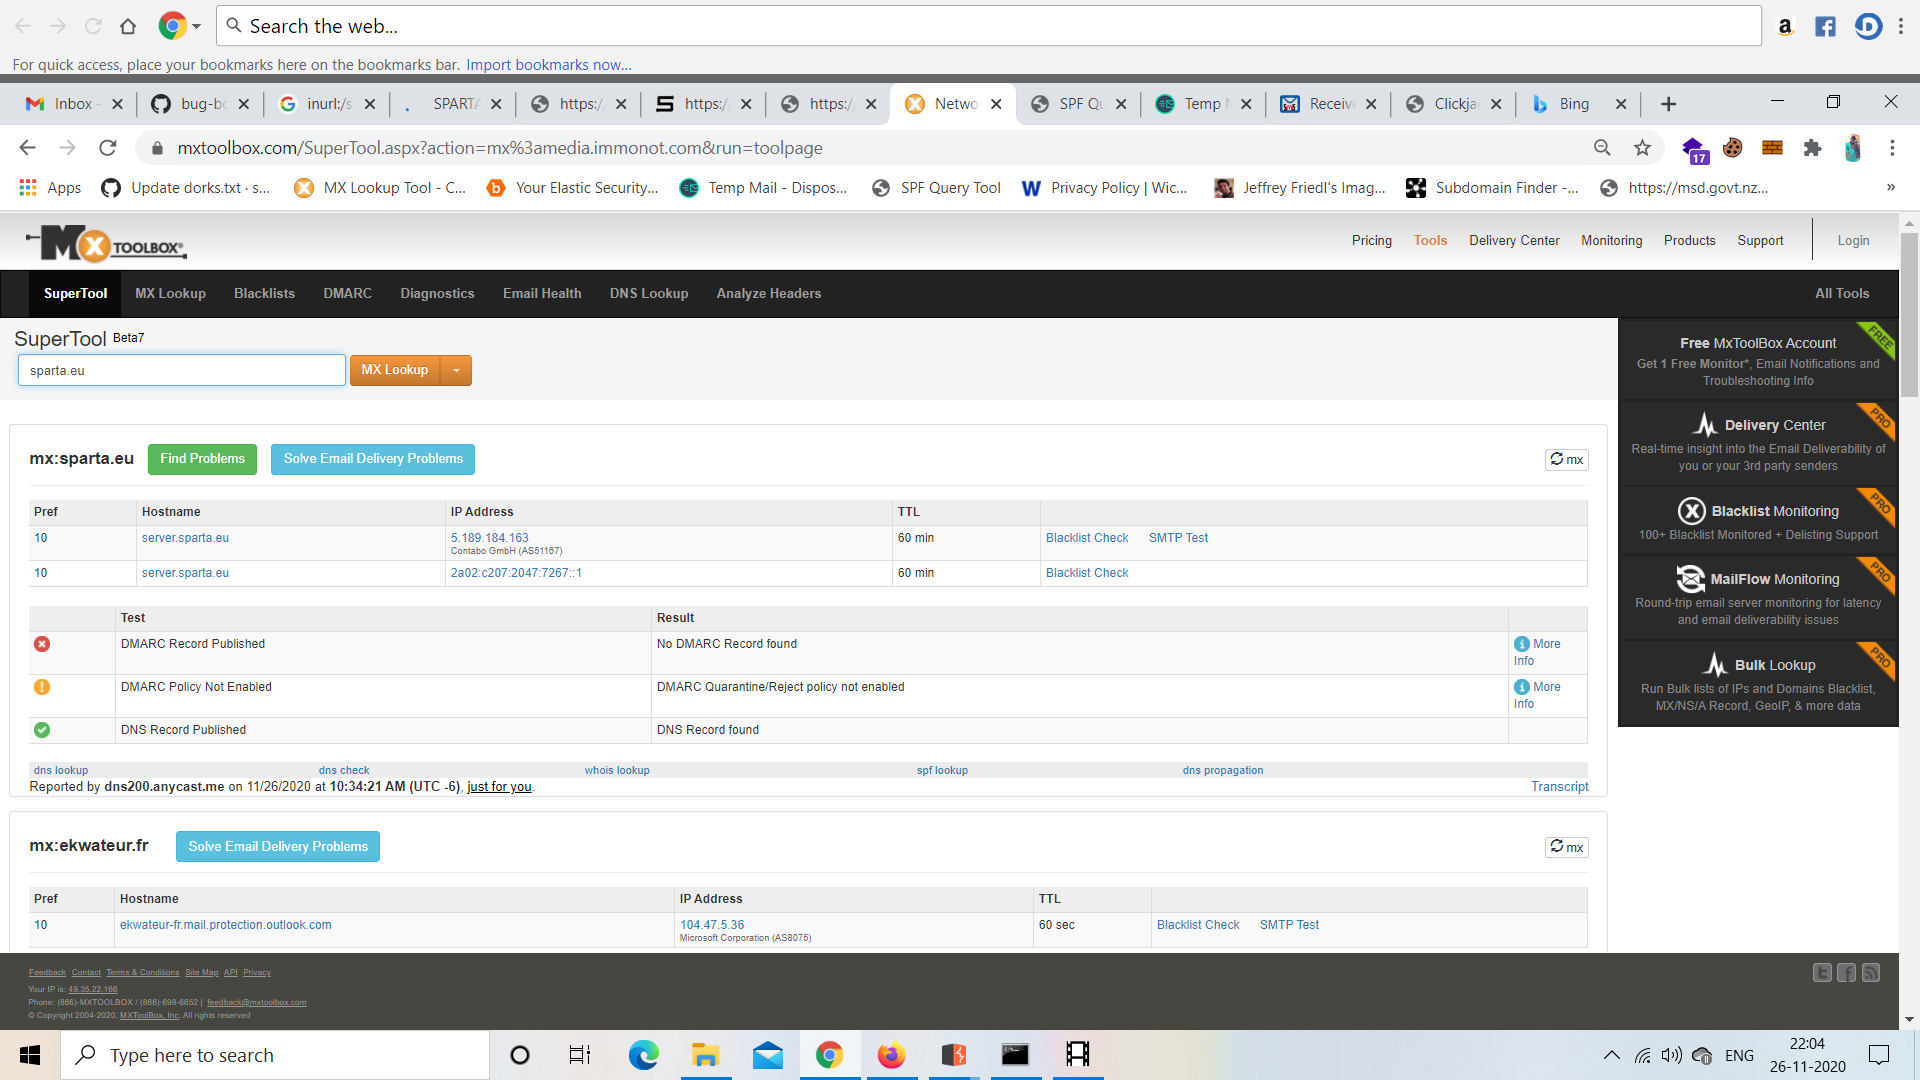Click the browser zoom magnifier icon
1920x1080 pixels.
[1602, 148]
